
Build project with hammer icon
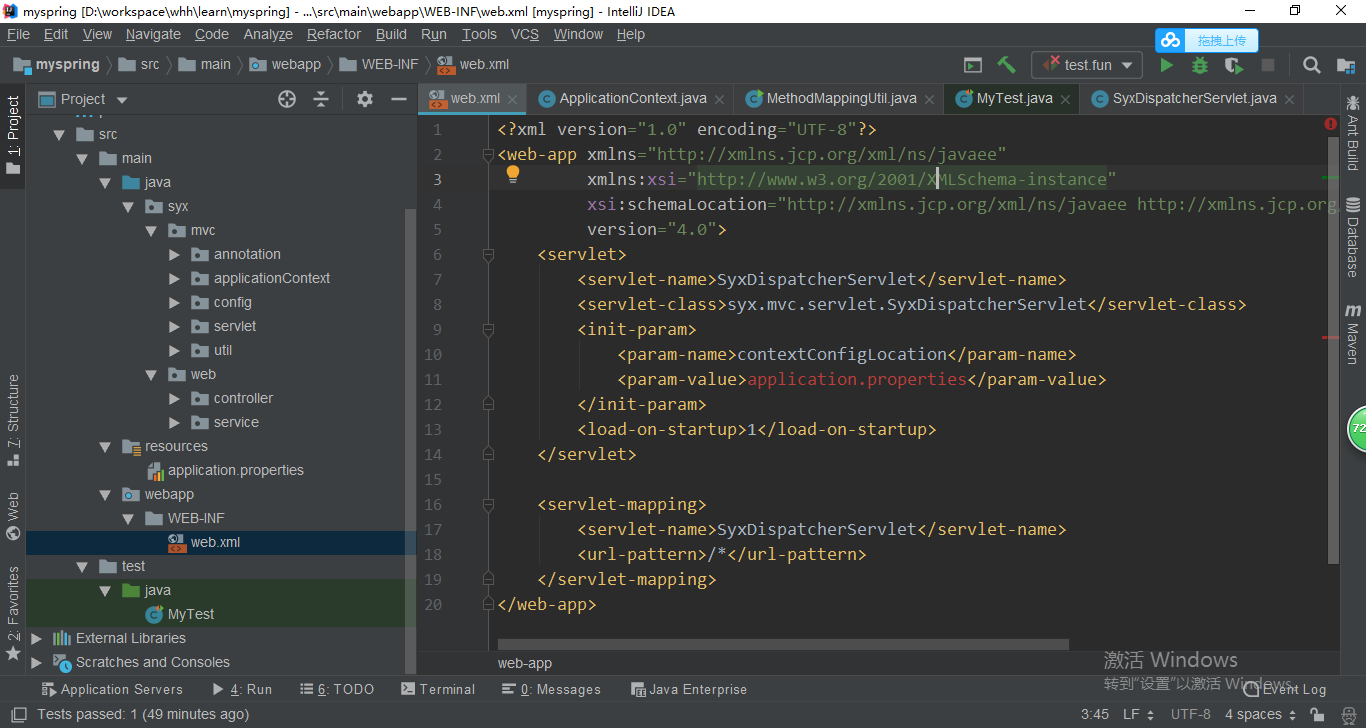(1006, 65)
